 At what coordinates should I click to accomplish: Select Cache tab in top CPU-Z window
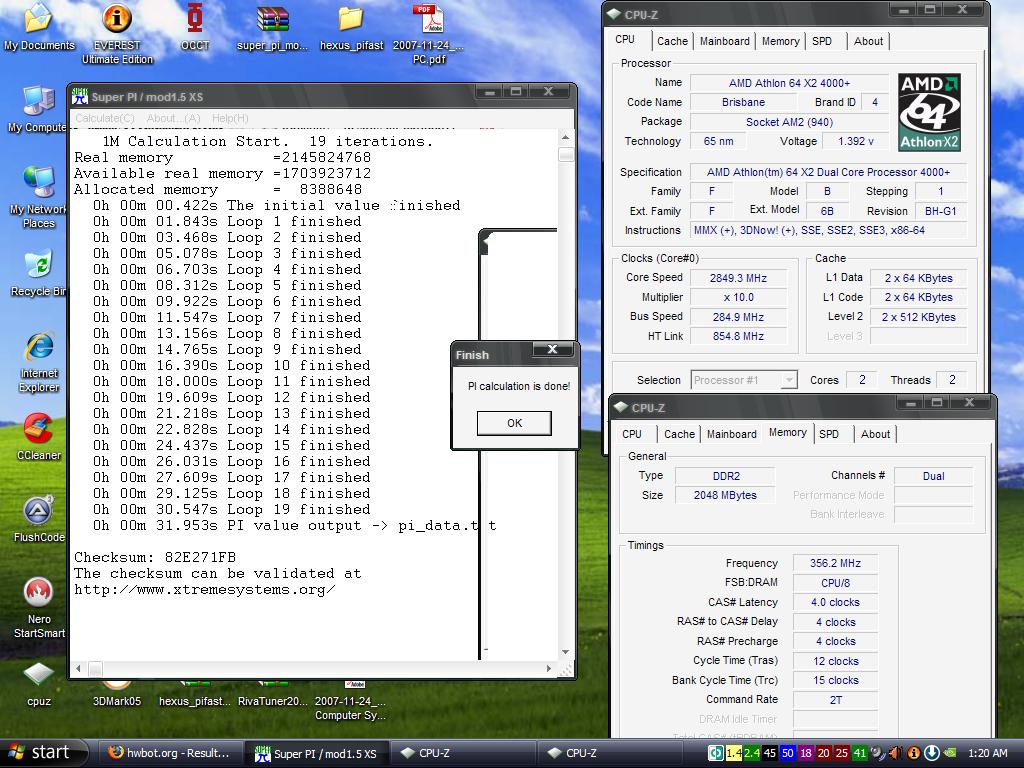(672, 41)
